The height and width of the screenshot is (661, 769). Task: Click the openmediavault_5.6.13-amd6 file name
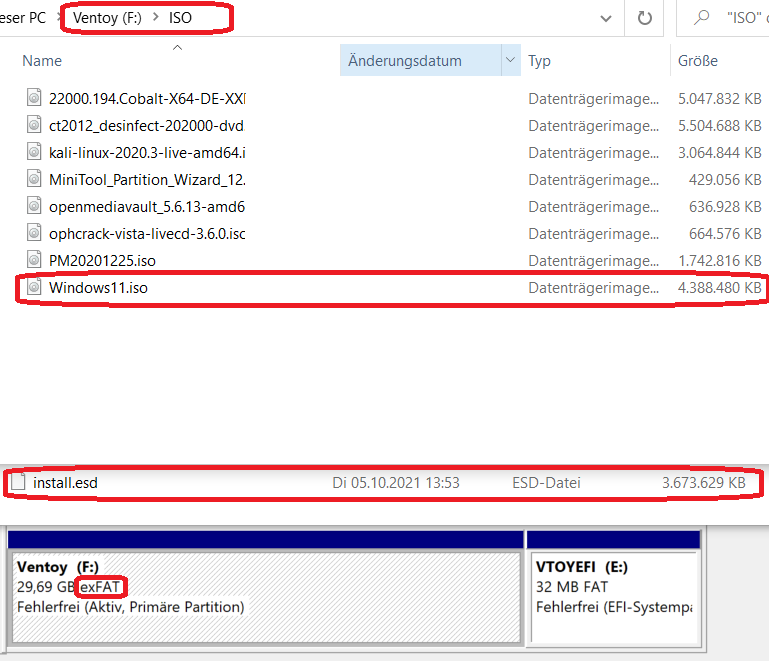click(x=147, y=207)
